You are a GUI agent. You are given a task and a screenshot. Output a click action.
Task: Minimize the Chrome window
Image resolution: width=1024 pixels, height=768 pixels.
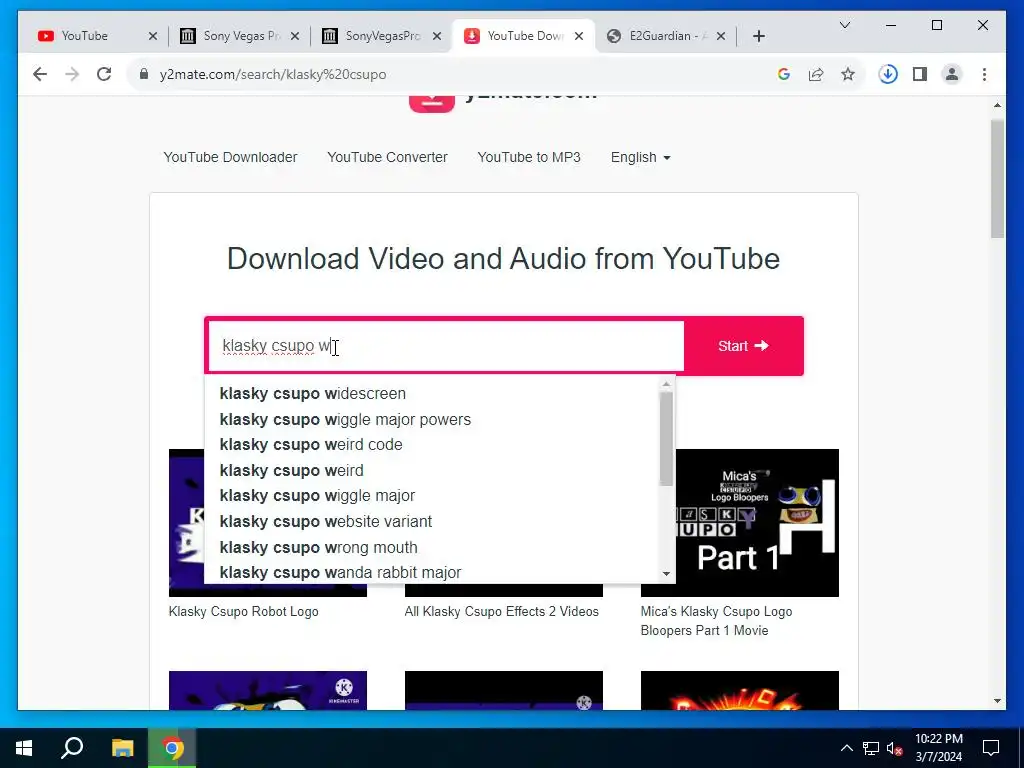pyautogui.click(x=891, y=25)
